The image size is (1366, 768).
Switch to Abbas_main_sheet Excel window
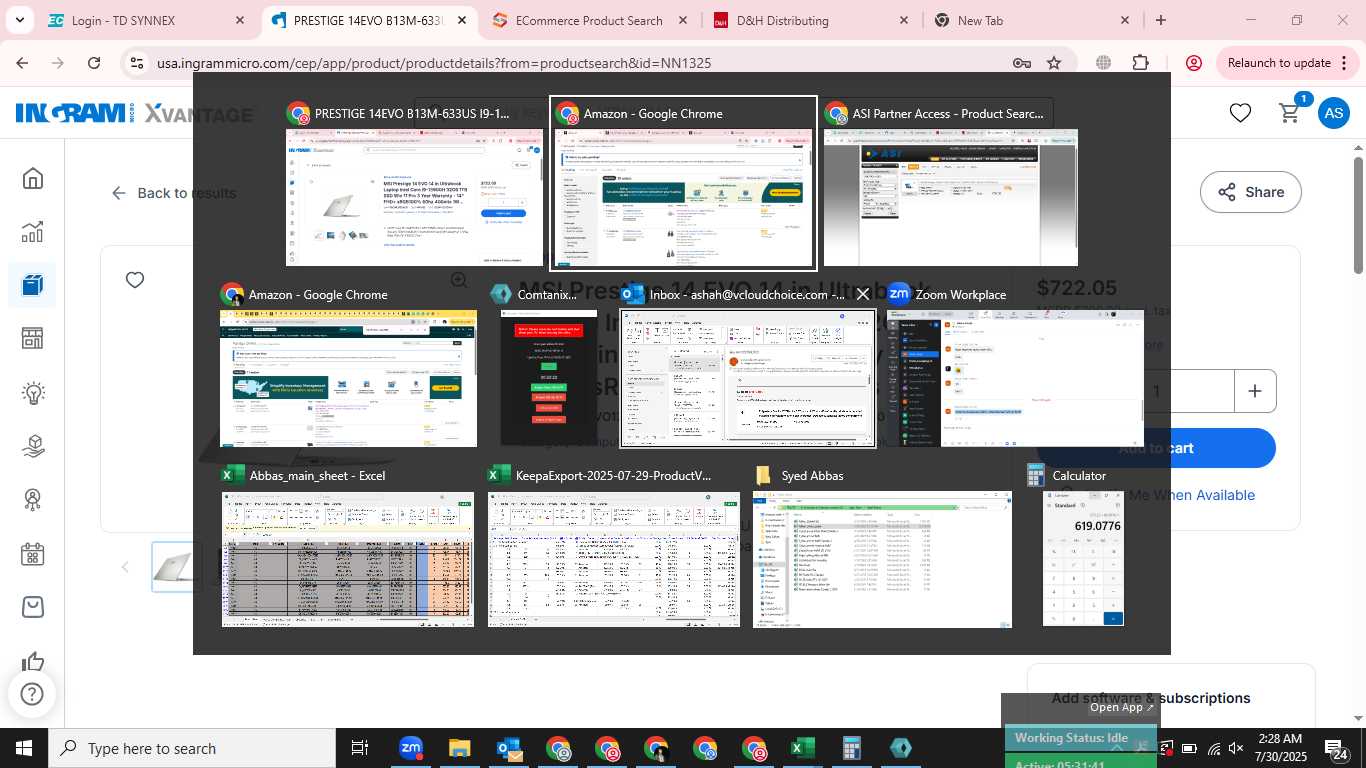tap(347, 548)
